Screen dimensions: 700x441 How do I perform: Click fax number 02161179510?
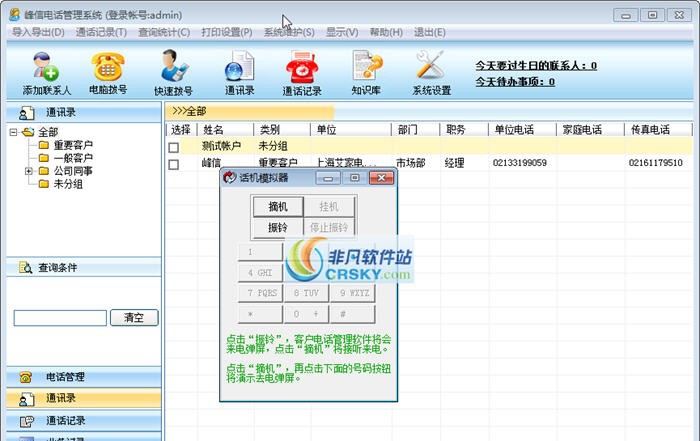[656, 163]
